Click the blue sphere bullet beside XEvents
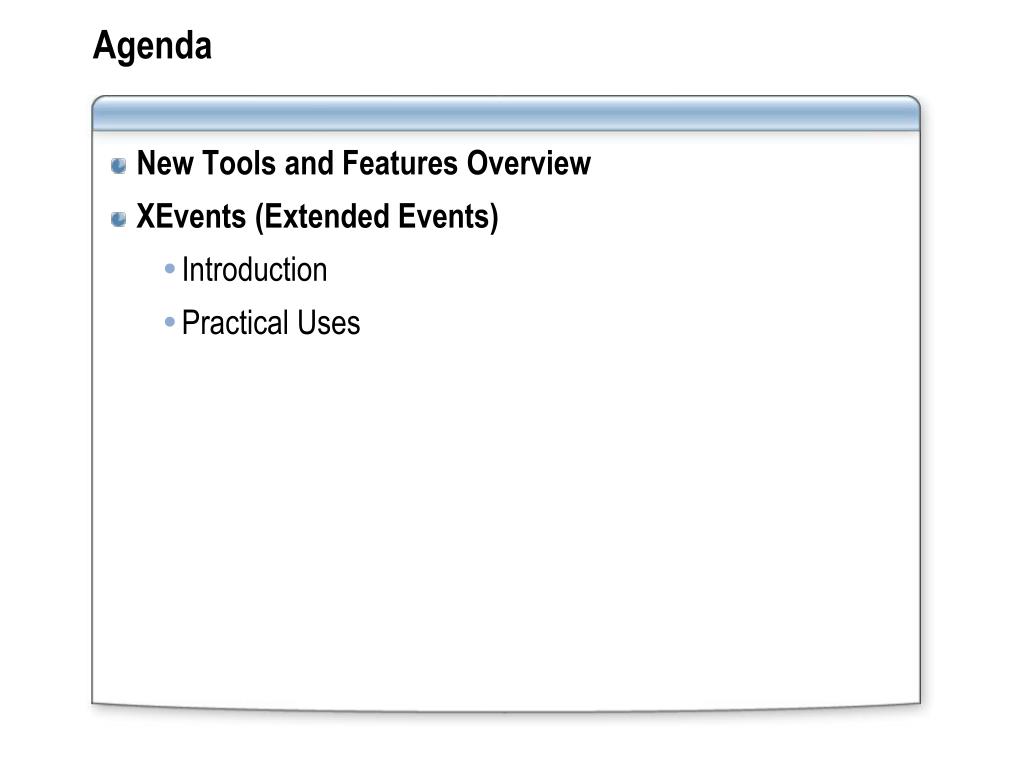The width and height of the screenshot is (1024, 768). (118, 219)
